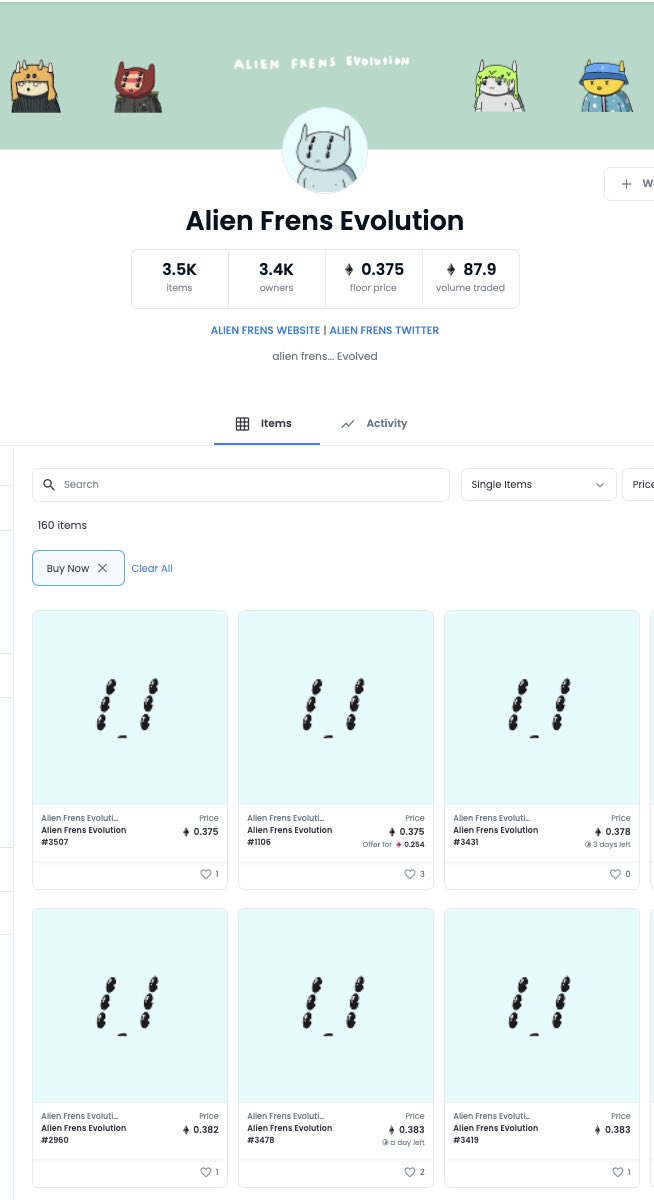Click the 0.375 floor price stat
654x1200 pixels.
tap(374, 278)
